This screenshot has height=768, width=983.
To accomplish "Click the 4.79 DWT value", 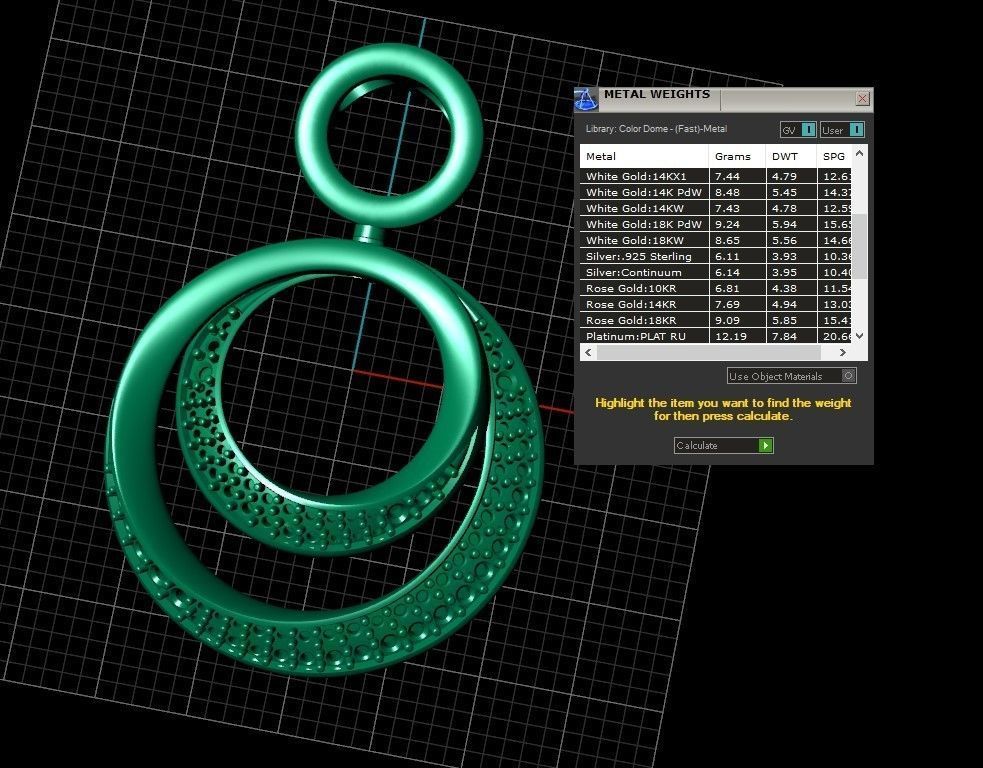I will pyautogui.click(x=784, y=176).
